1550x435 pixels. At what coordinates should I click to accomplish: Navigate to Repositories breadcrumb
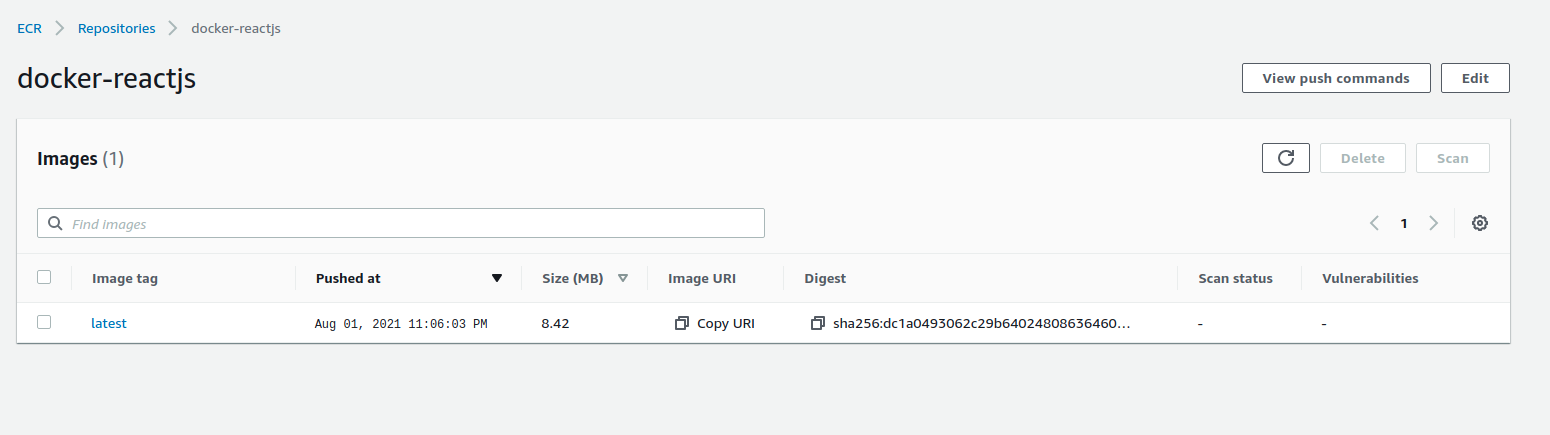pyautogui.click(x=117, y=28)
